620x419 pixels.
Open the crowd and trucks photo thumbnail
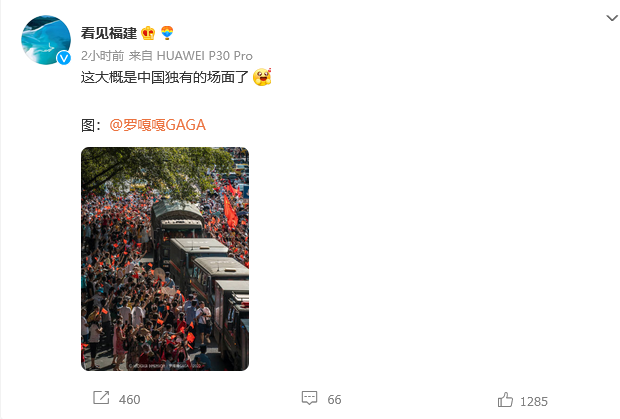click(x=165, y=259)
